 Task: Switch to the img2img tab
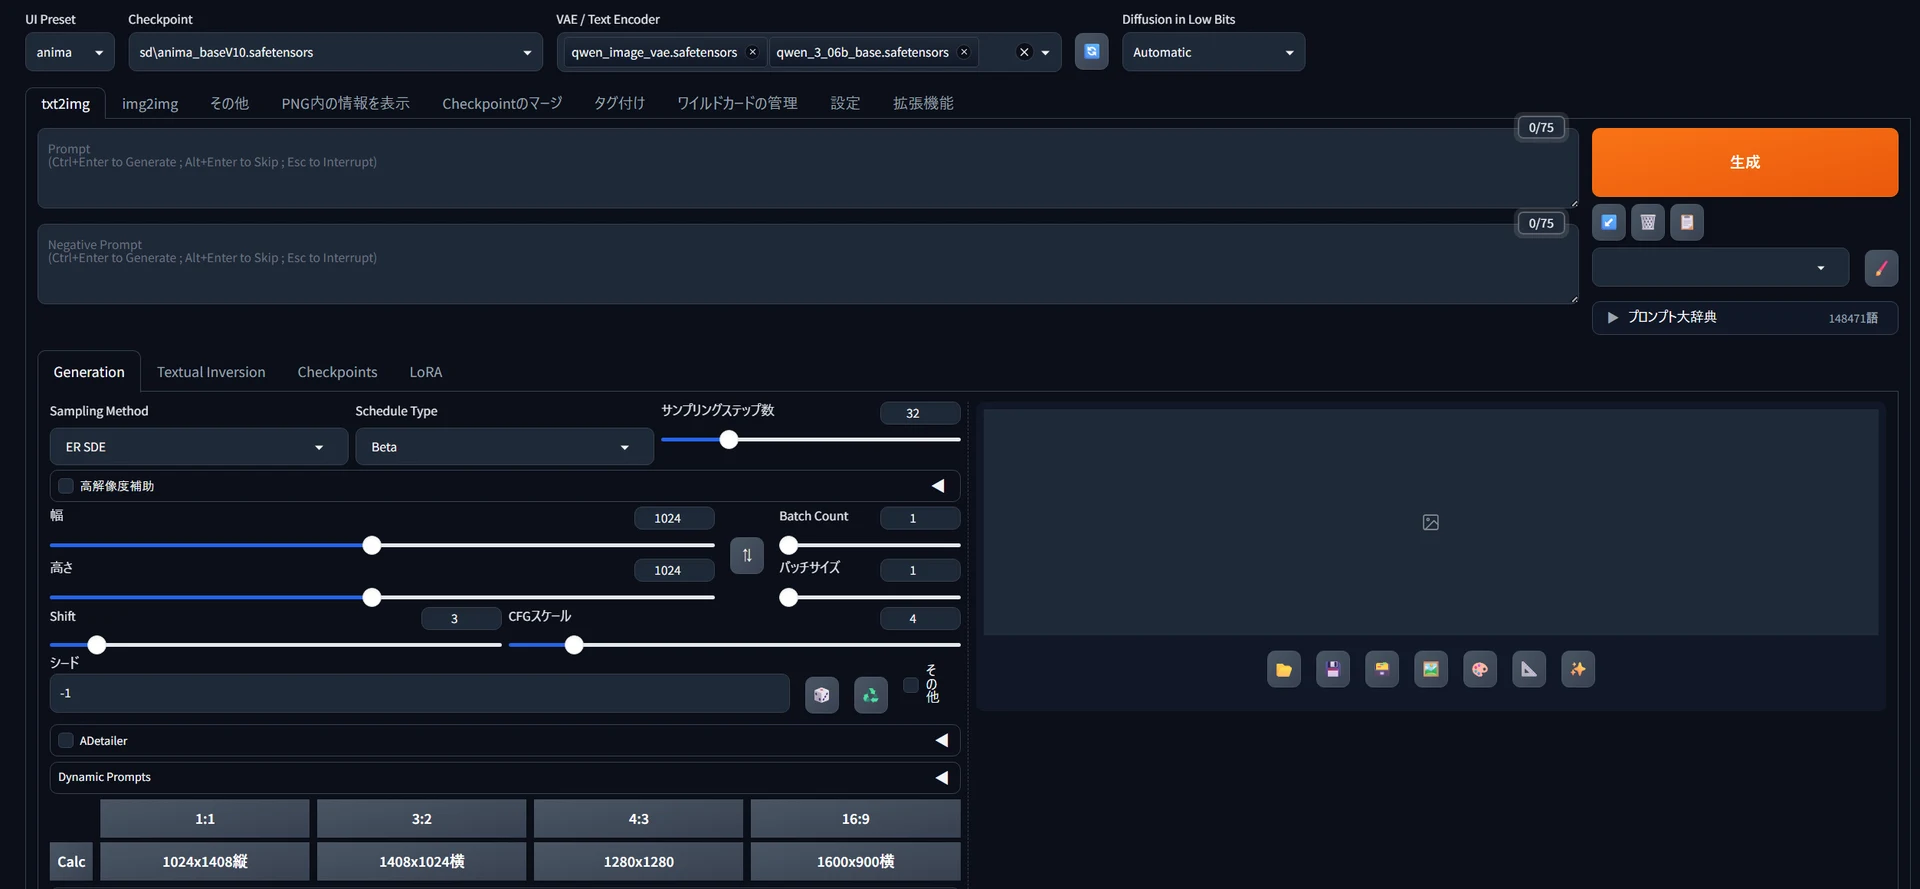pos(150,103)
